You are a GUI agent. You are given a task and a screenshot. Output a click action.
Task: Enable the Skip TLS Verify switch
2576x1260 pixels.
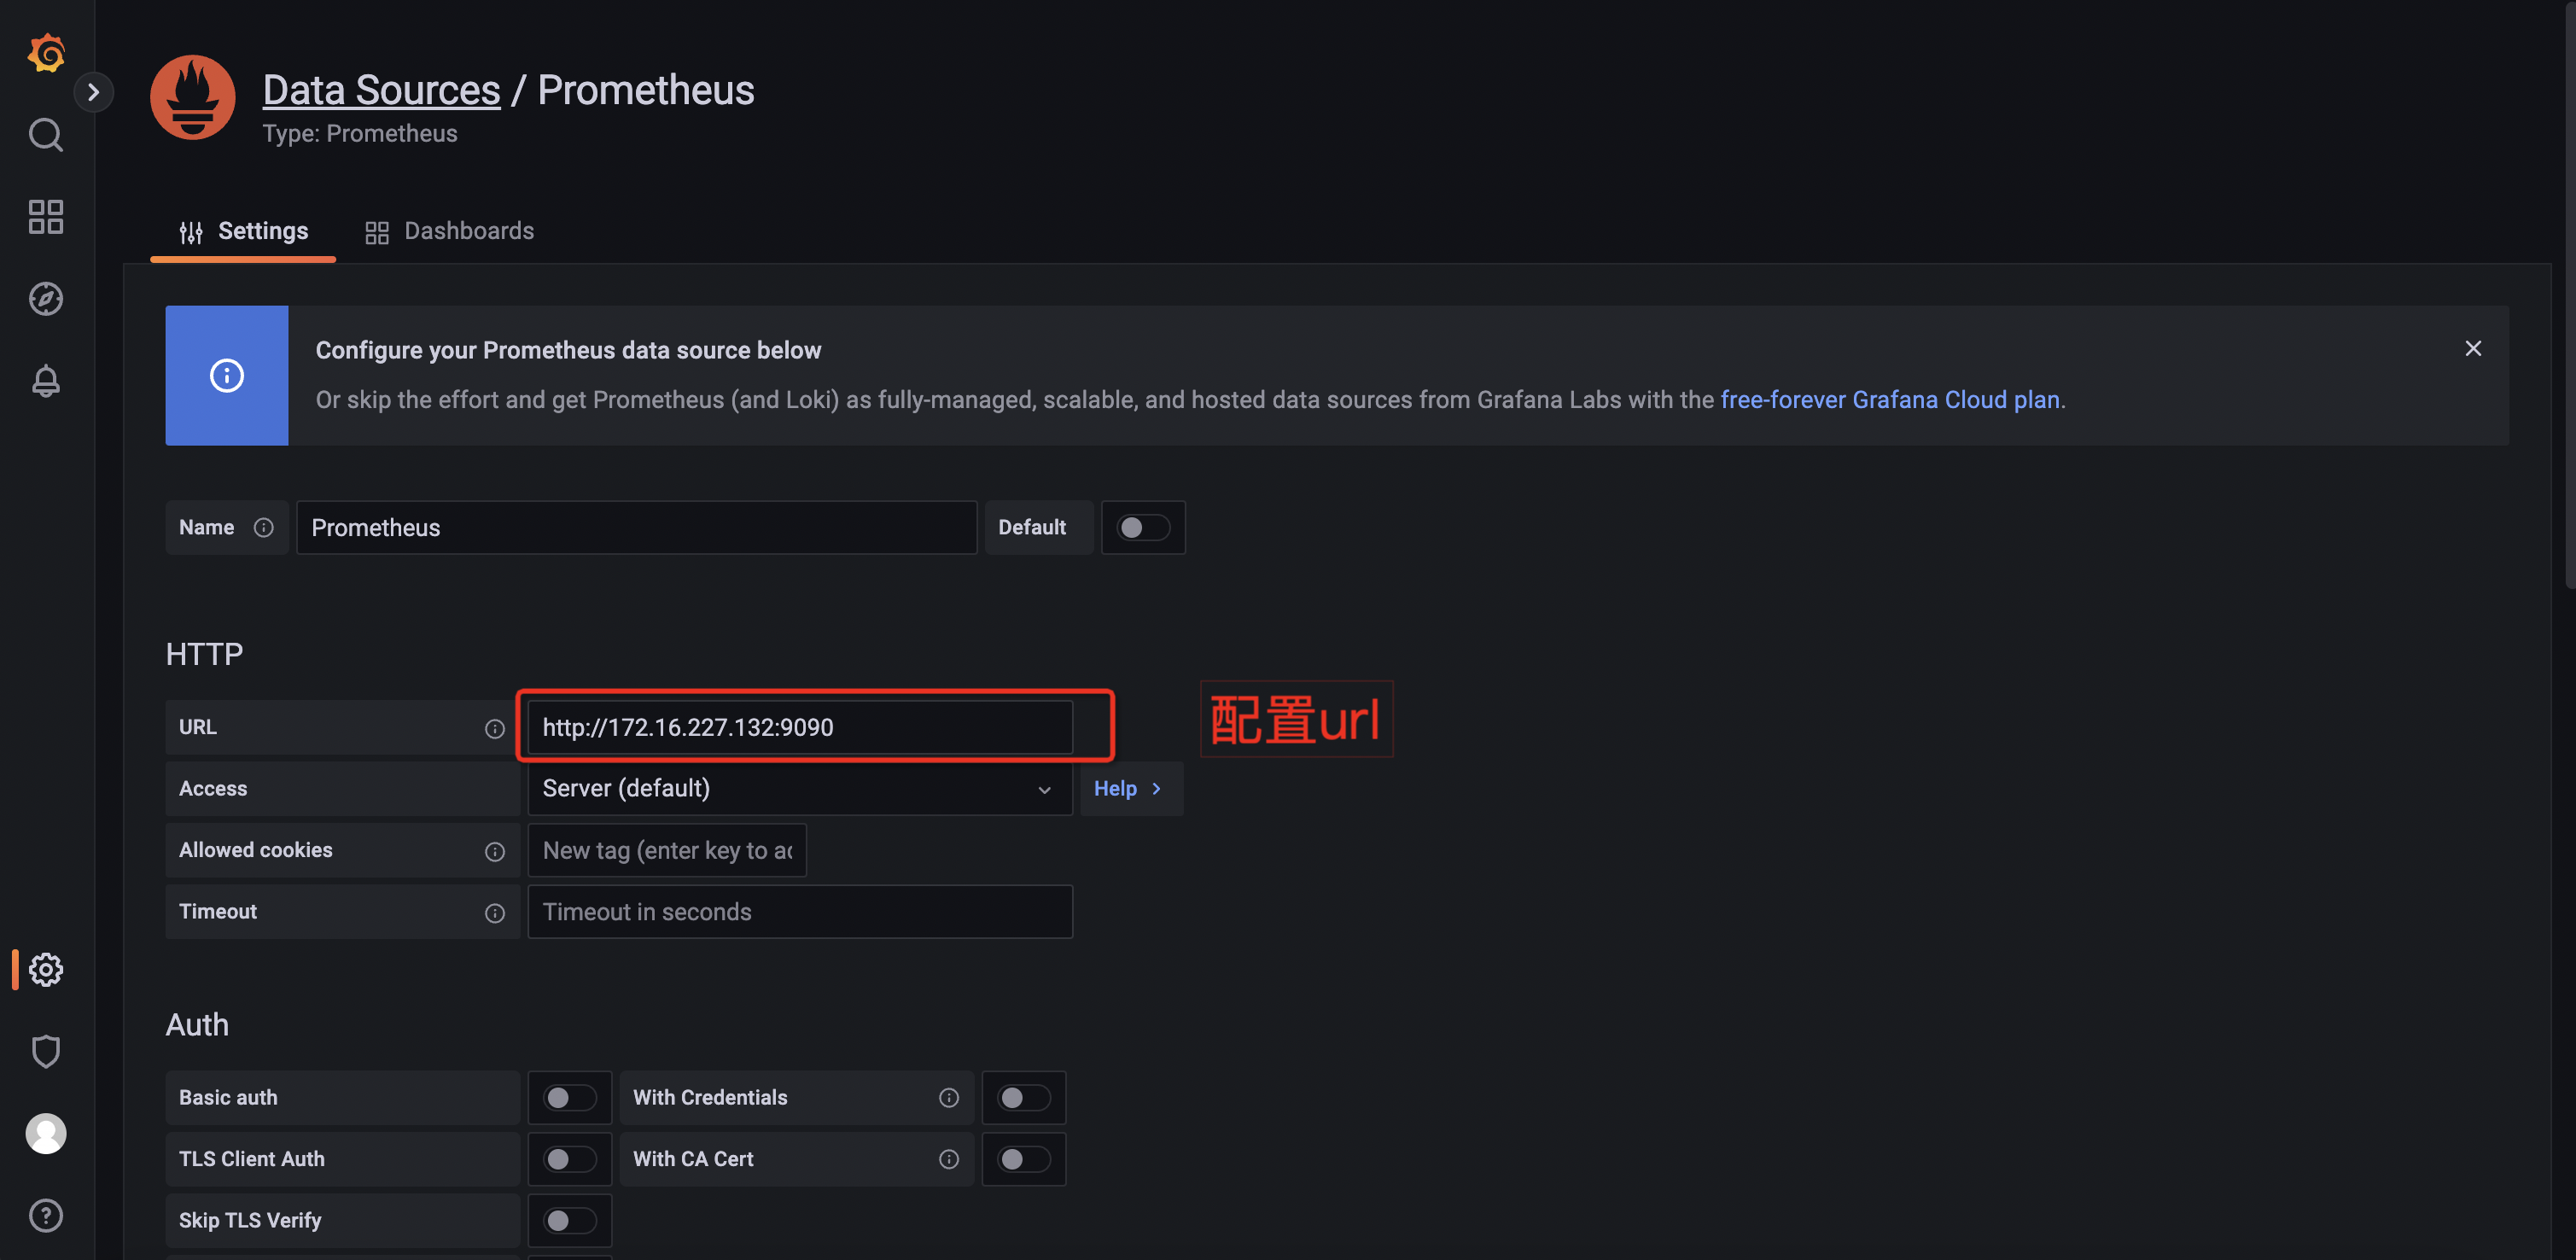pos(569,1220)
